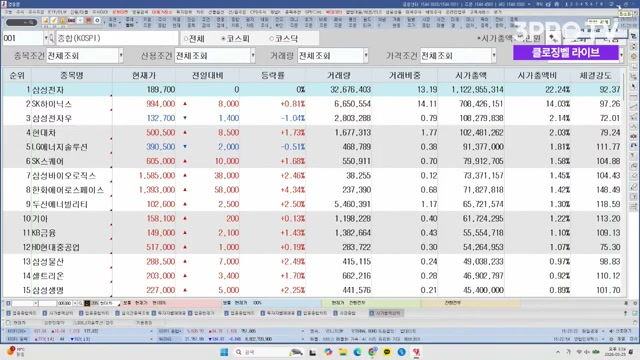
Task: Click the light blue link bar at bottom
Action: point(271,303)
